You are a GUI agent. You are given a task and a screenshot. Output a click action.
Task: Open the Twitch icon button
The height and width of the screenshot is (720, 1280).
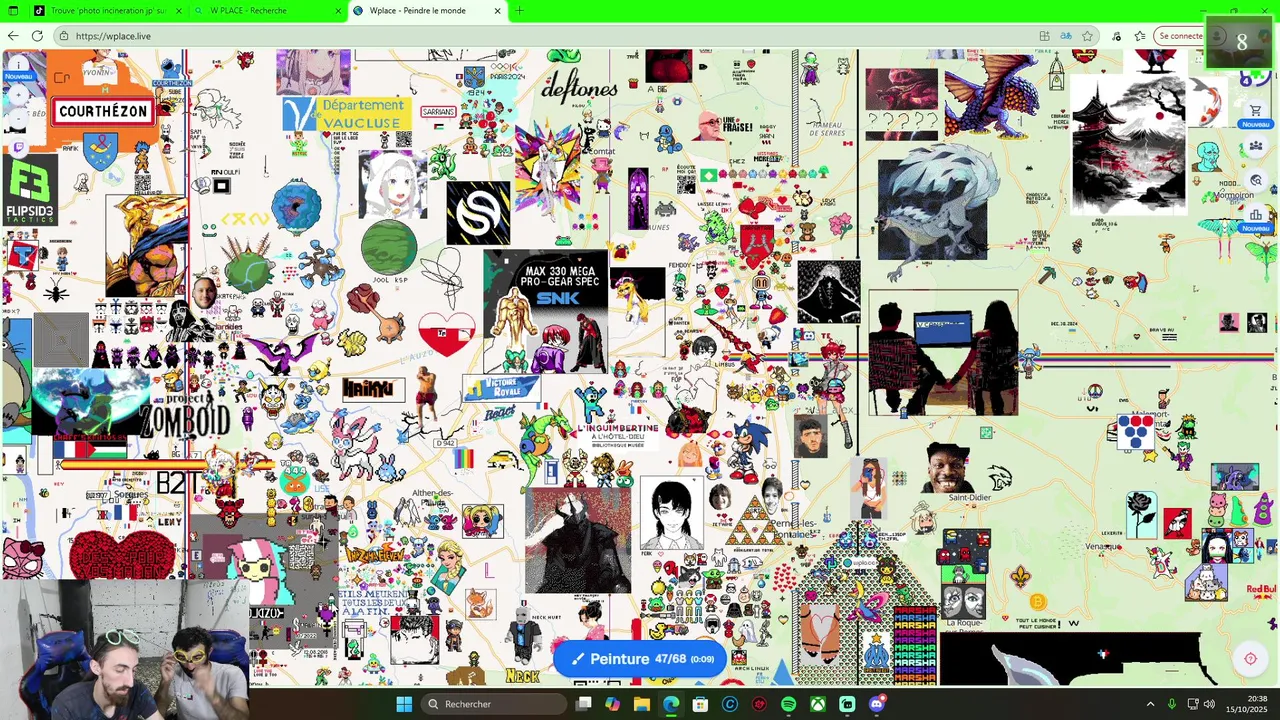[x=18, y=147]
